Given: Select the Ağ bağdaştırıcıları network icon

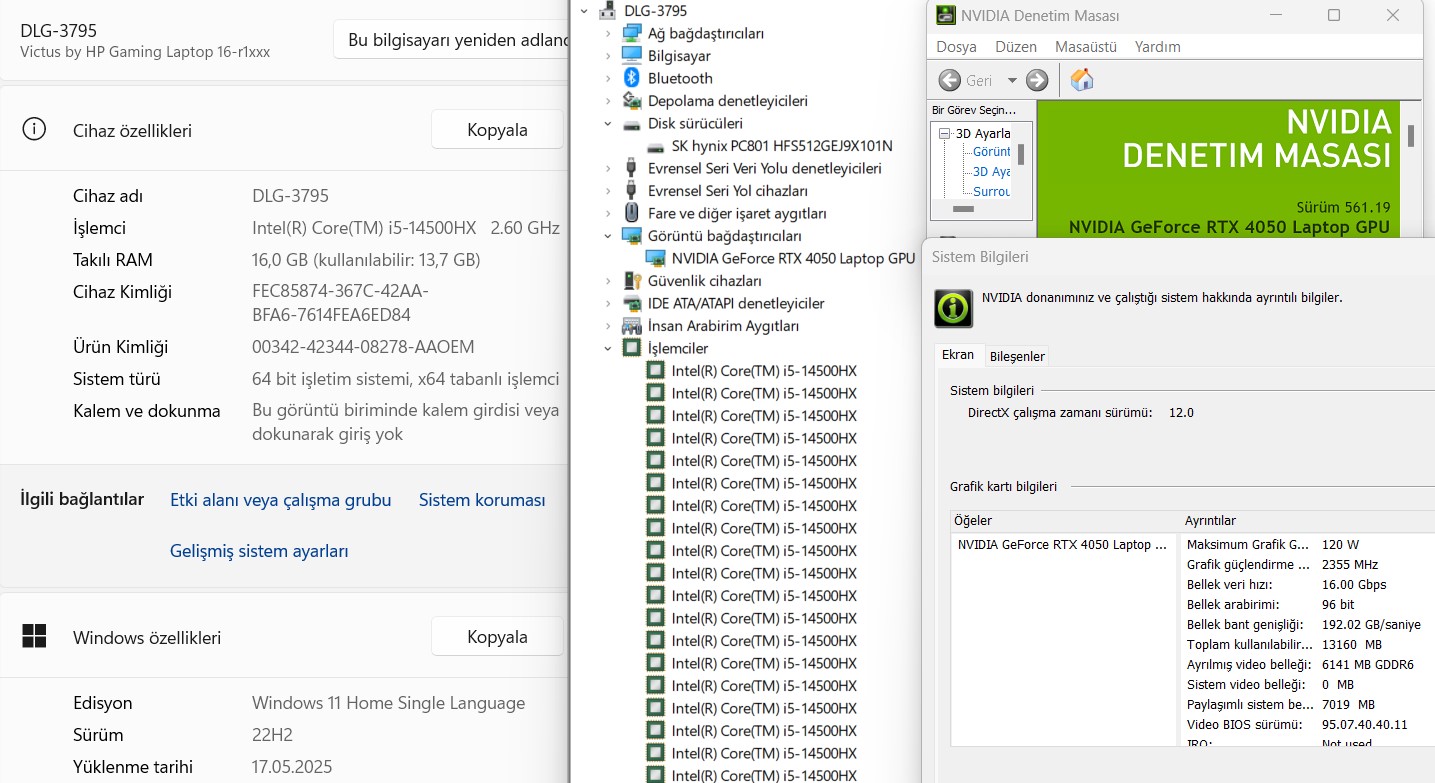Looking at the screenshot, I should pos(631,33).
